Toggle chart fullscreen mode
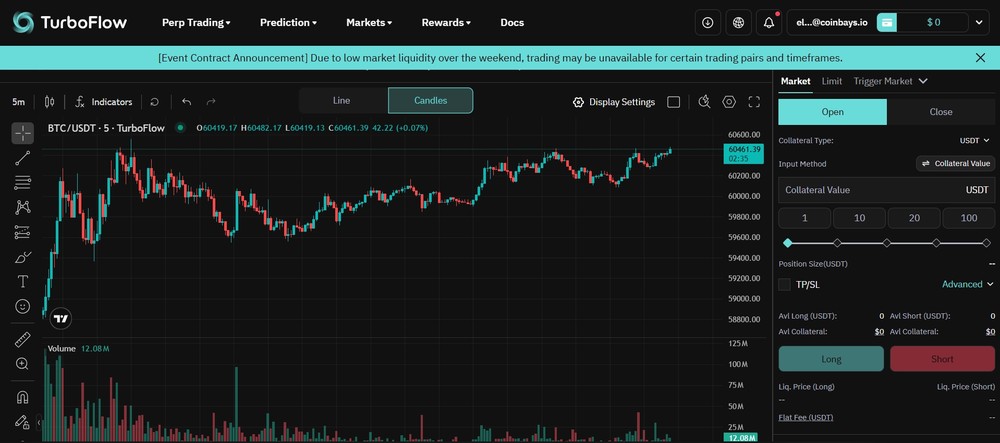The width and height of the screenshot is (1000, 443). coord(754,102)
